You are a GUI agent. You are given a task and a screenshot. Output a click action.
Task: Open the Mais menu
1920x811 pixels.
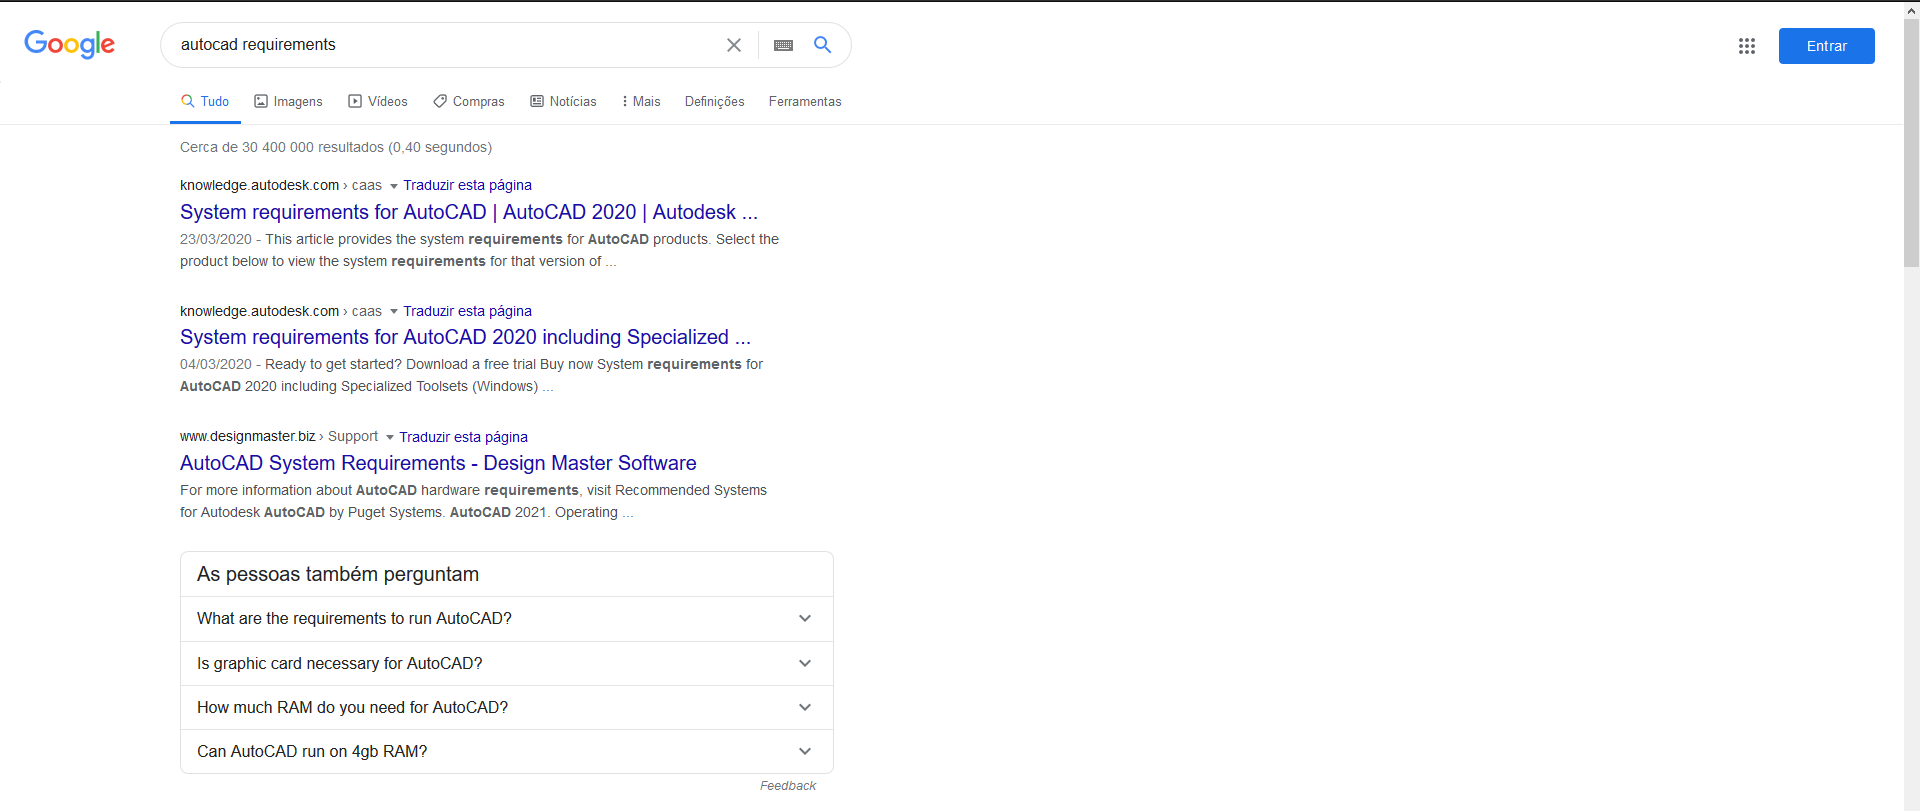pyautogui.click(x=641, y=101)
